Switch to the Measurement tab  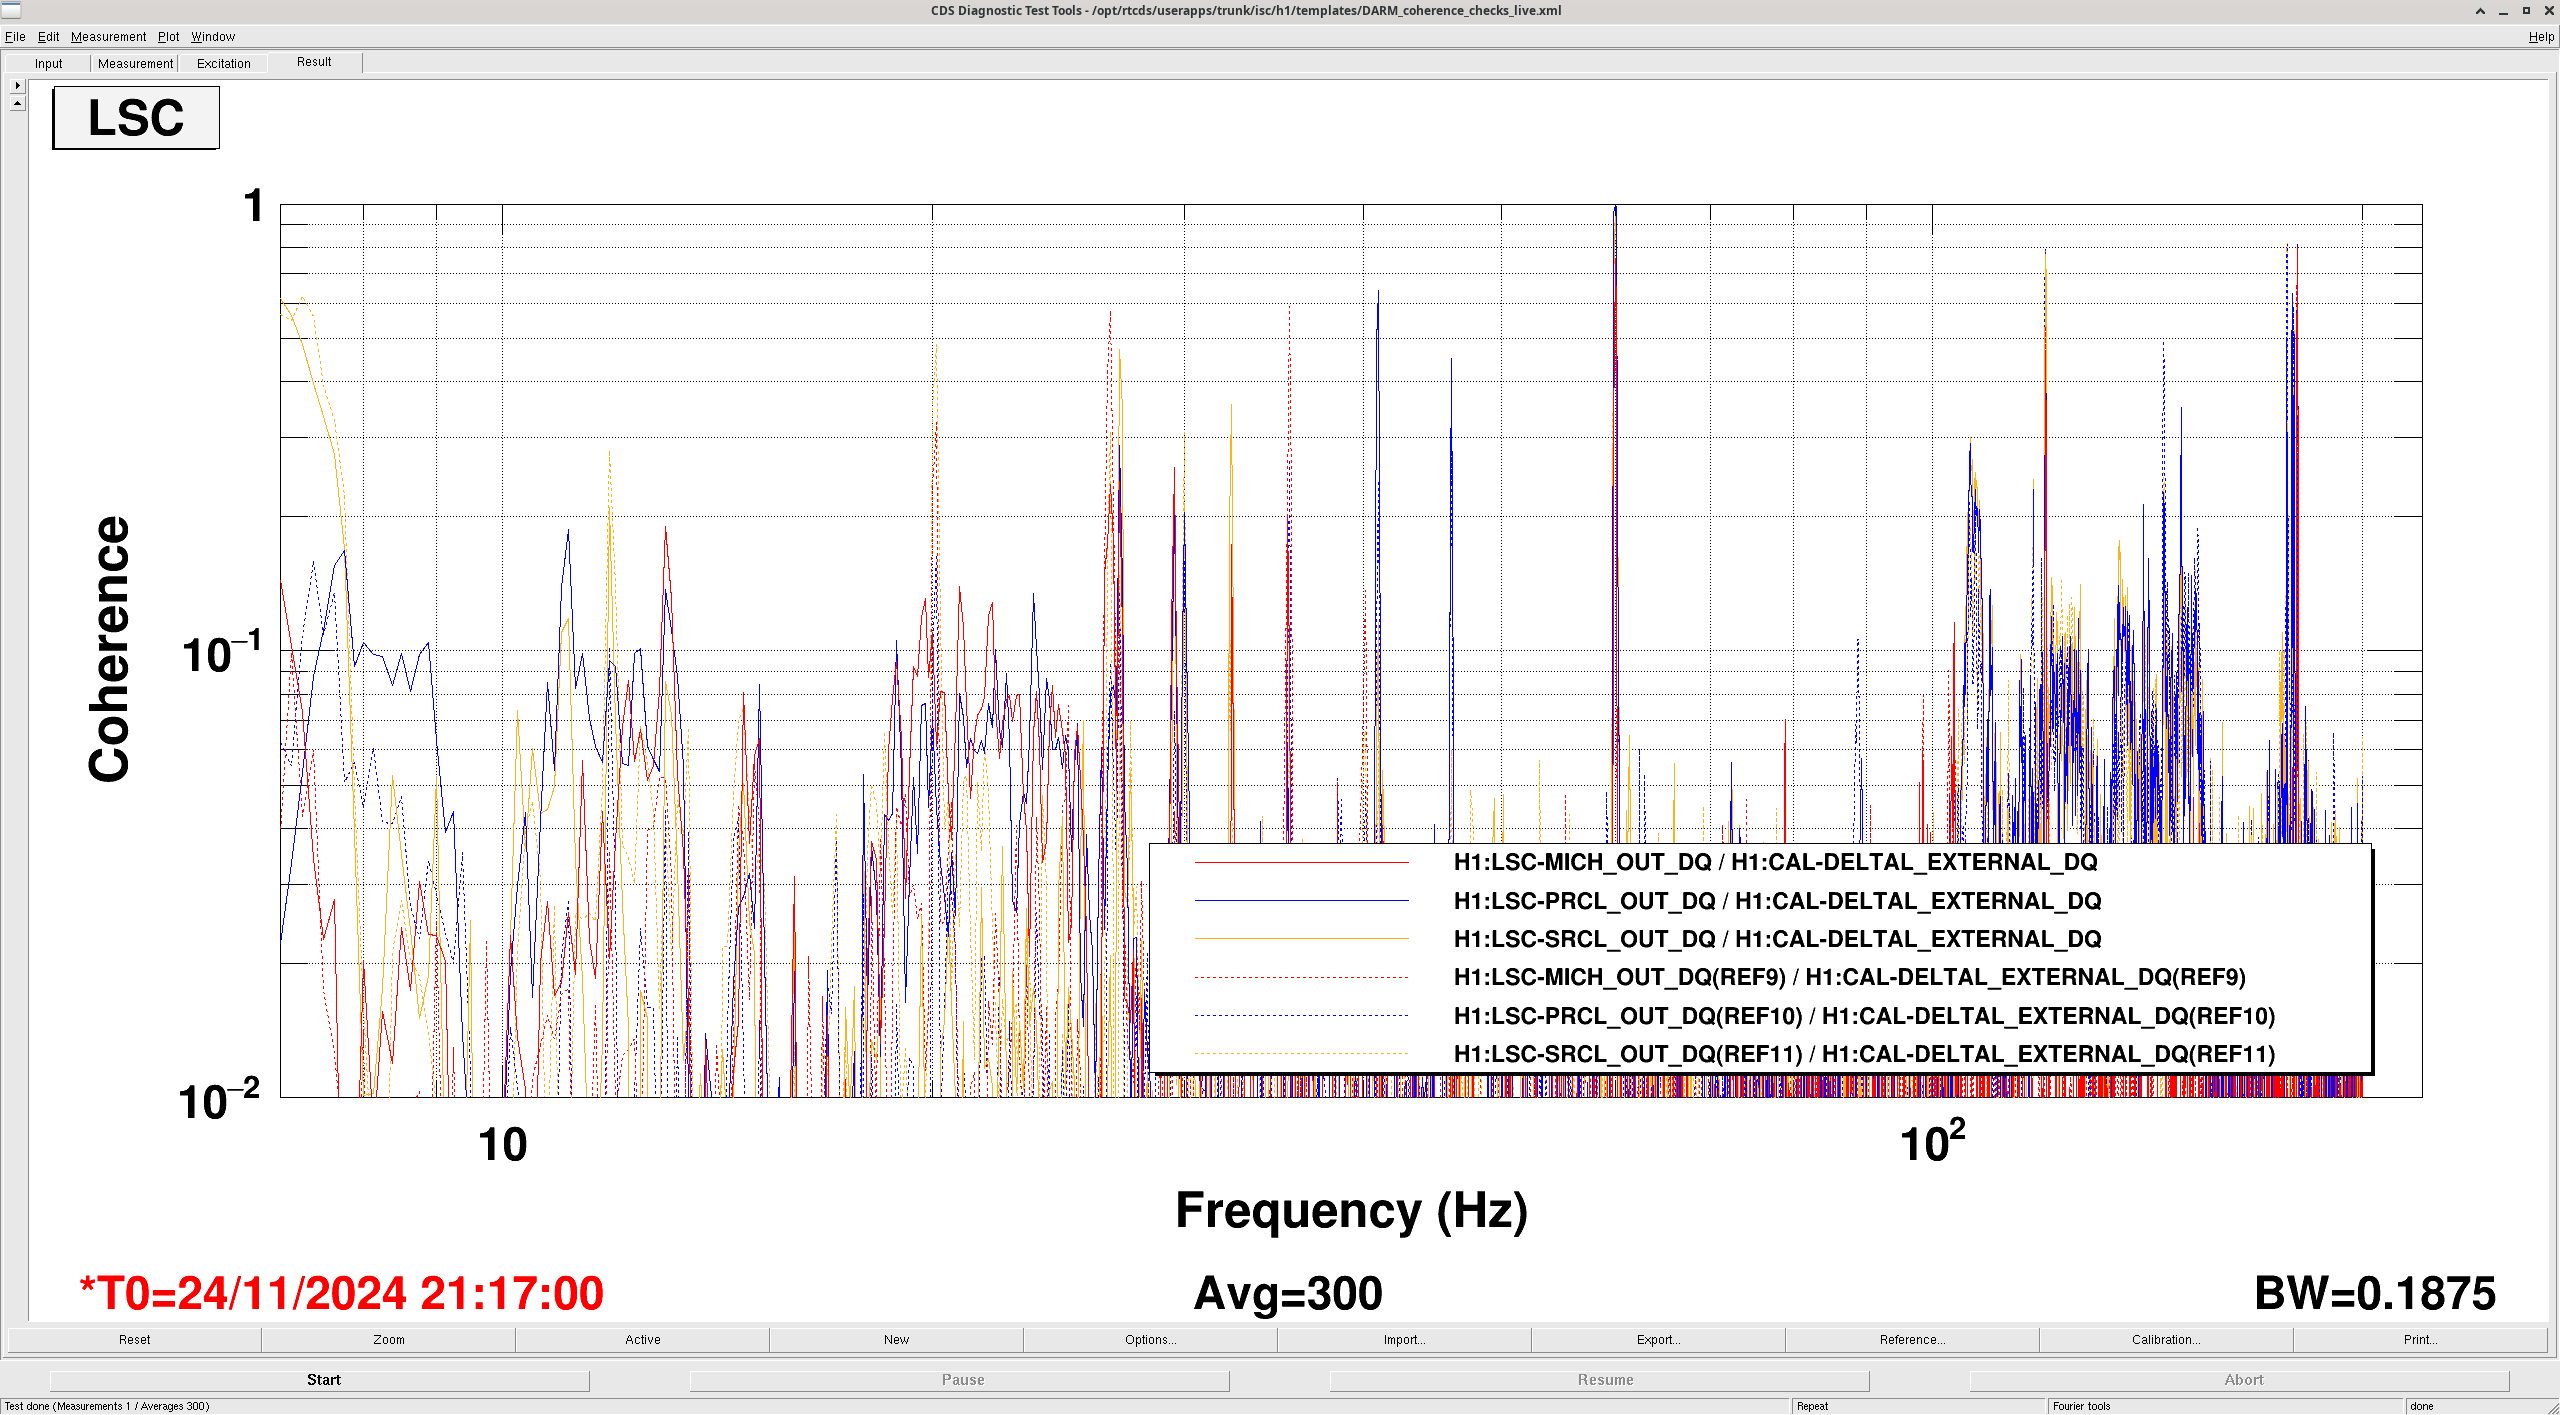tap(135, 64)
